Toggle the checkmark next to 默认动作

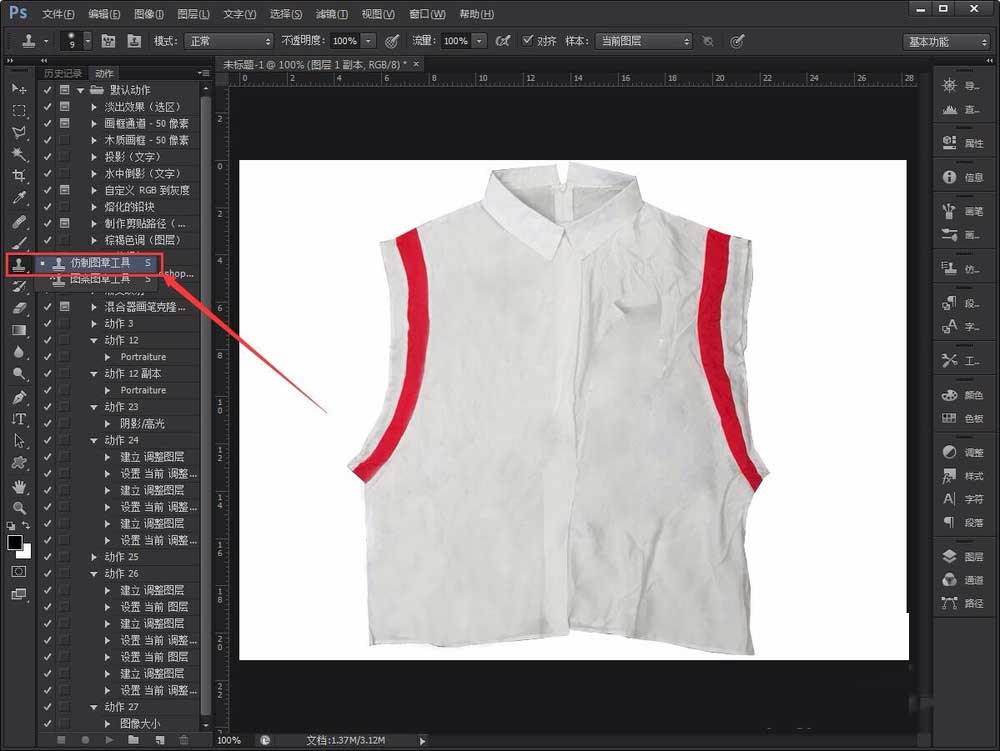coord(47,90)
